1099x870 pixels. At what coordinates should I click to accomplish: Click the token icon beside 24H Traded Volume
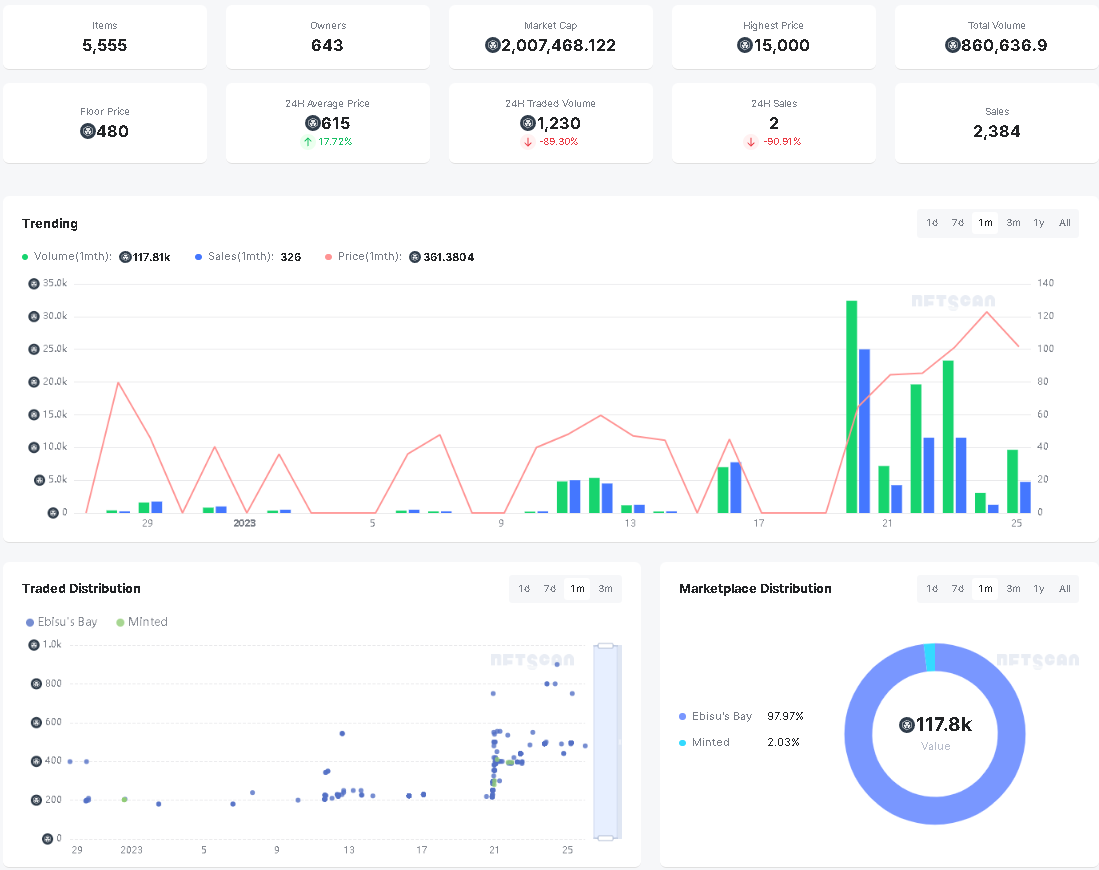[x=528, y=123]
